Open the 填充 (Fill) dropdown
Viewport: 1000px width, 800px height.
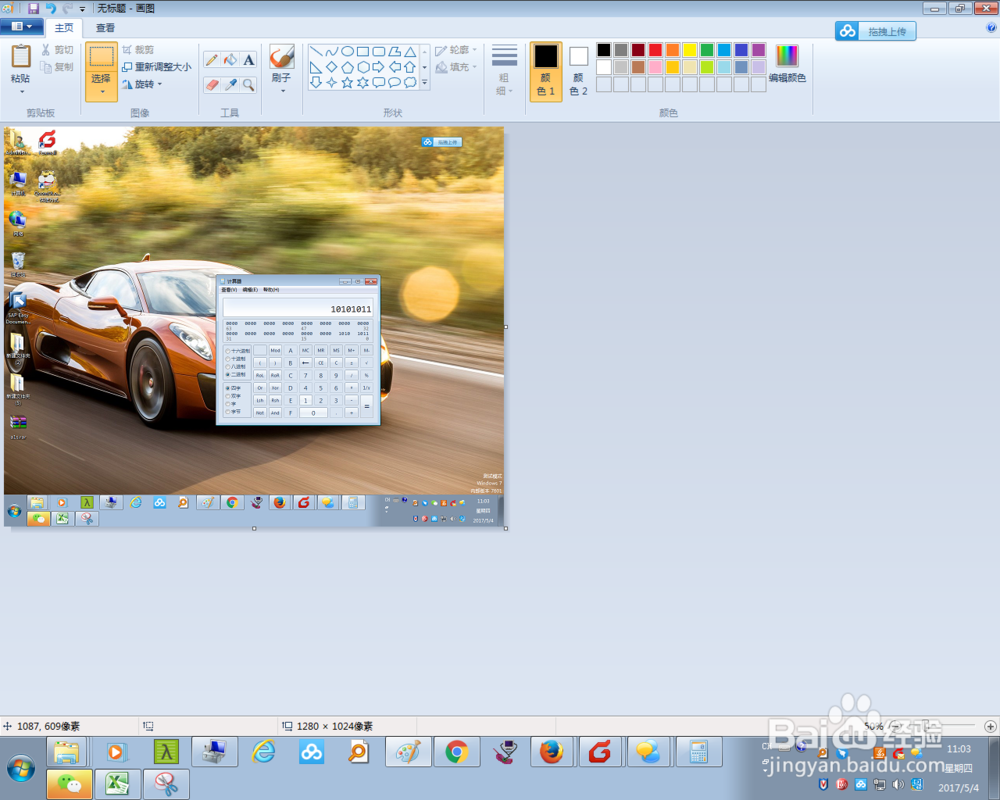click(x=455, y=66)
